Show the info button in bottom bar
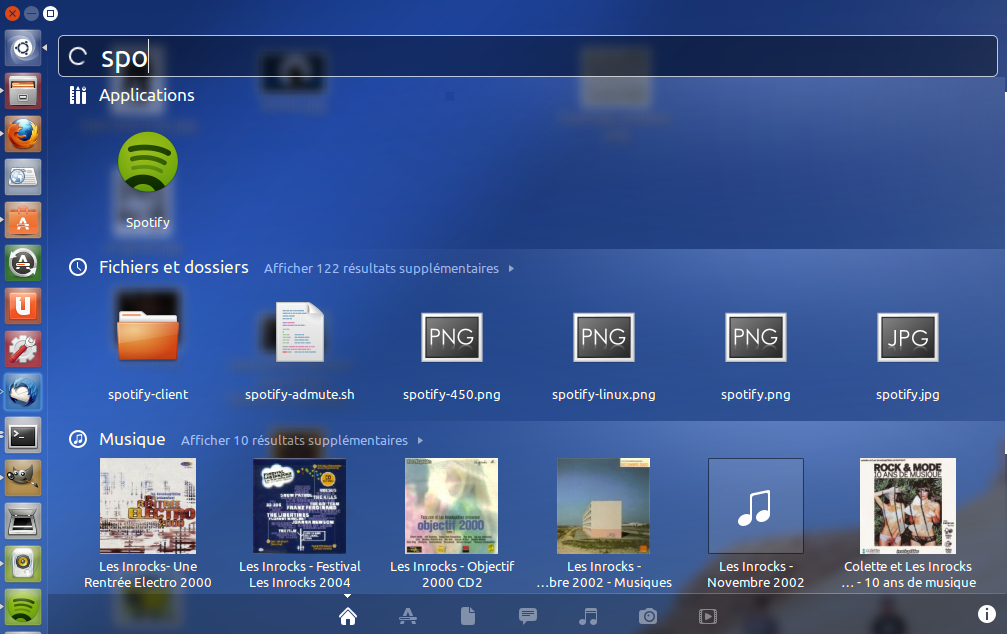 [x=986, y=614]
